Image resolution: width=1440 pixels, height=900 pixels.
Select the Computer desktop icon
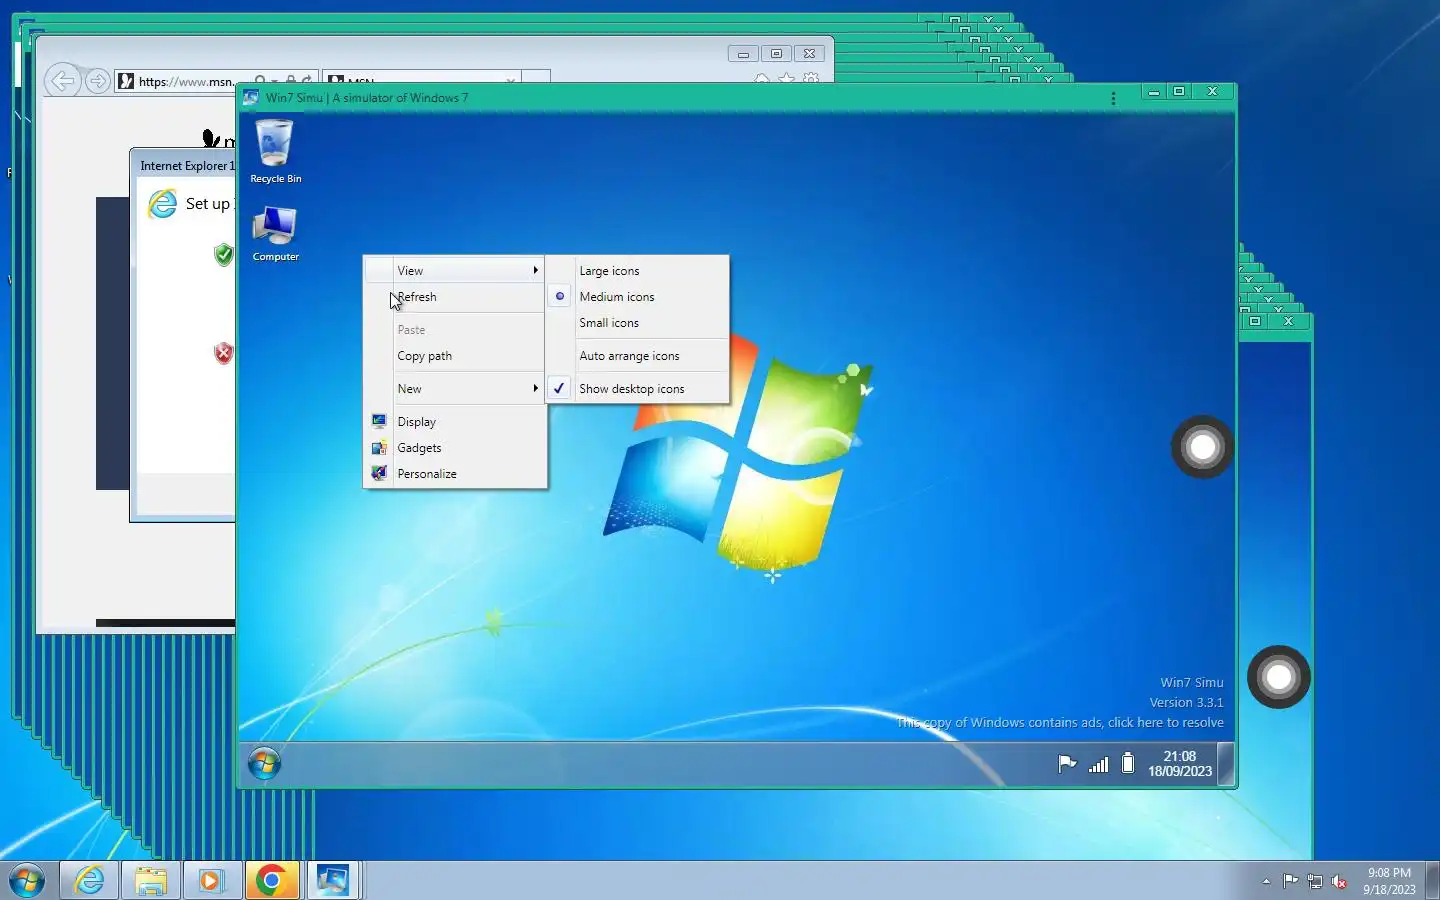click(x=275, y=233)
